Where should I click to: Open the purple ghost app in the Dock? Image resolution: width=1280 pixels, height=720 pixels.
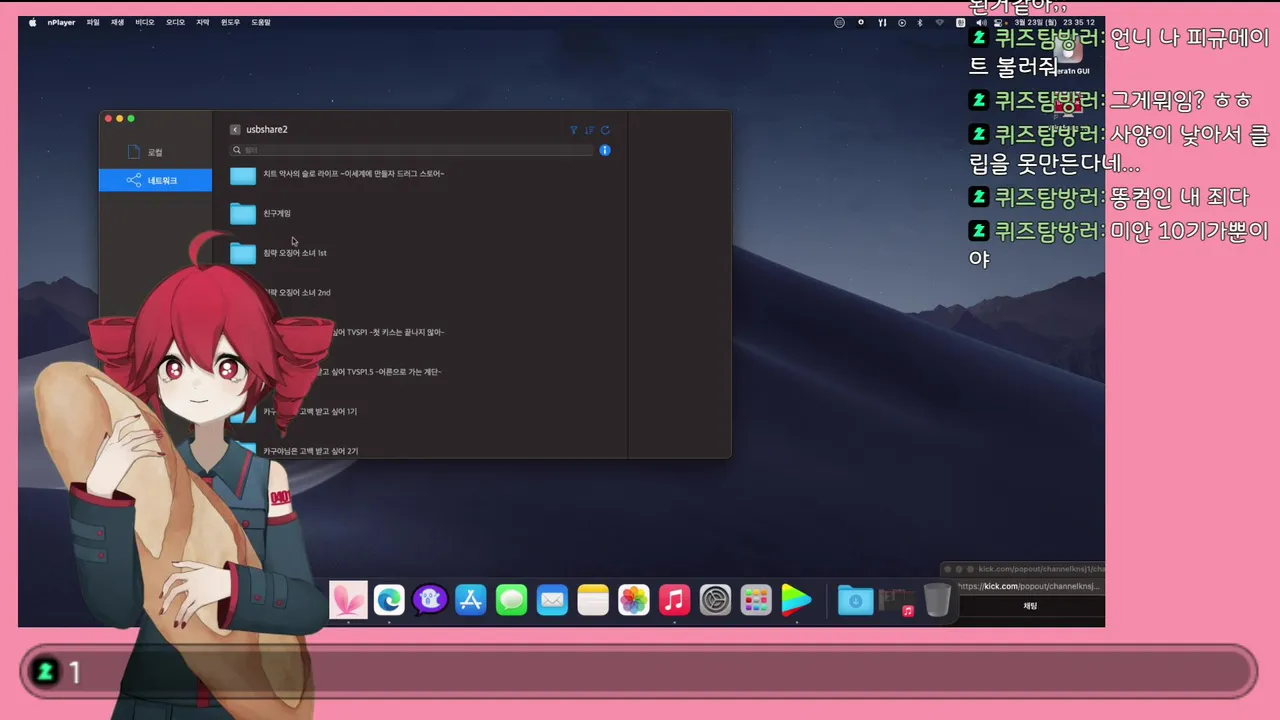coord(430,600)
